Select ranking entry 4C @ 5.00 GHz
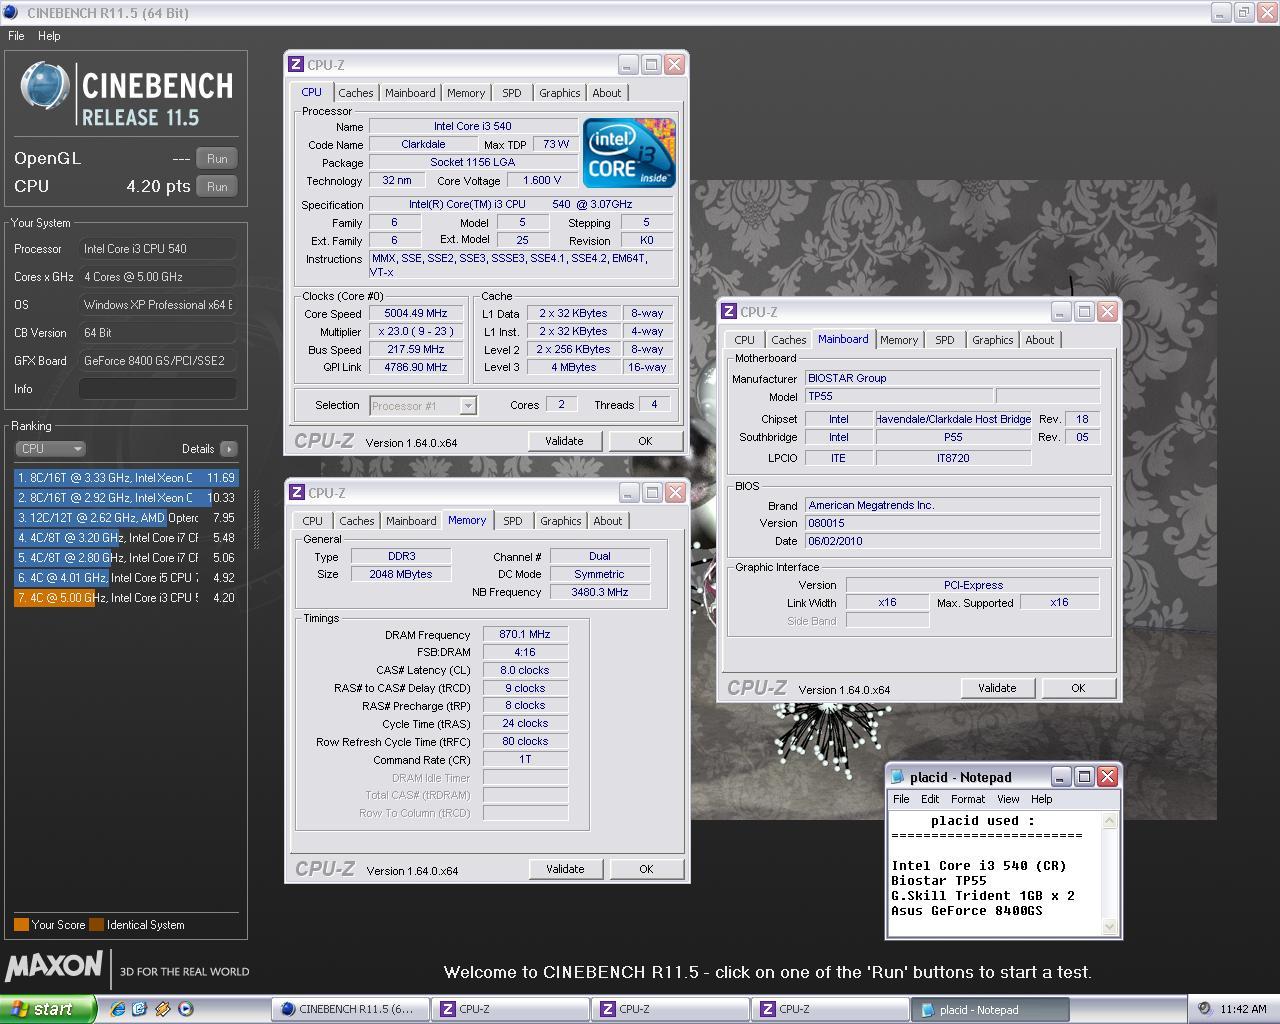The height and width of the screenshot is (1024, 1280). [x=126, y=598]
